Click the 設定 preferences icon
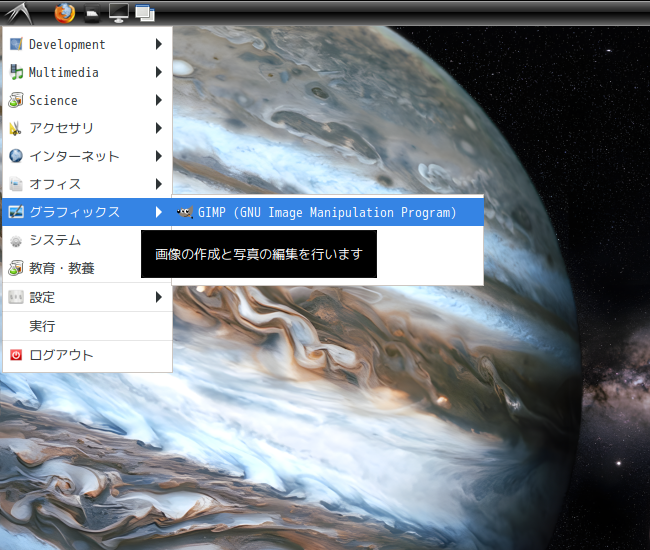This screenshot has width=650, height=550. [16, 297]
